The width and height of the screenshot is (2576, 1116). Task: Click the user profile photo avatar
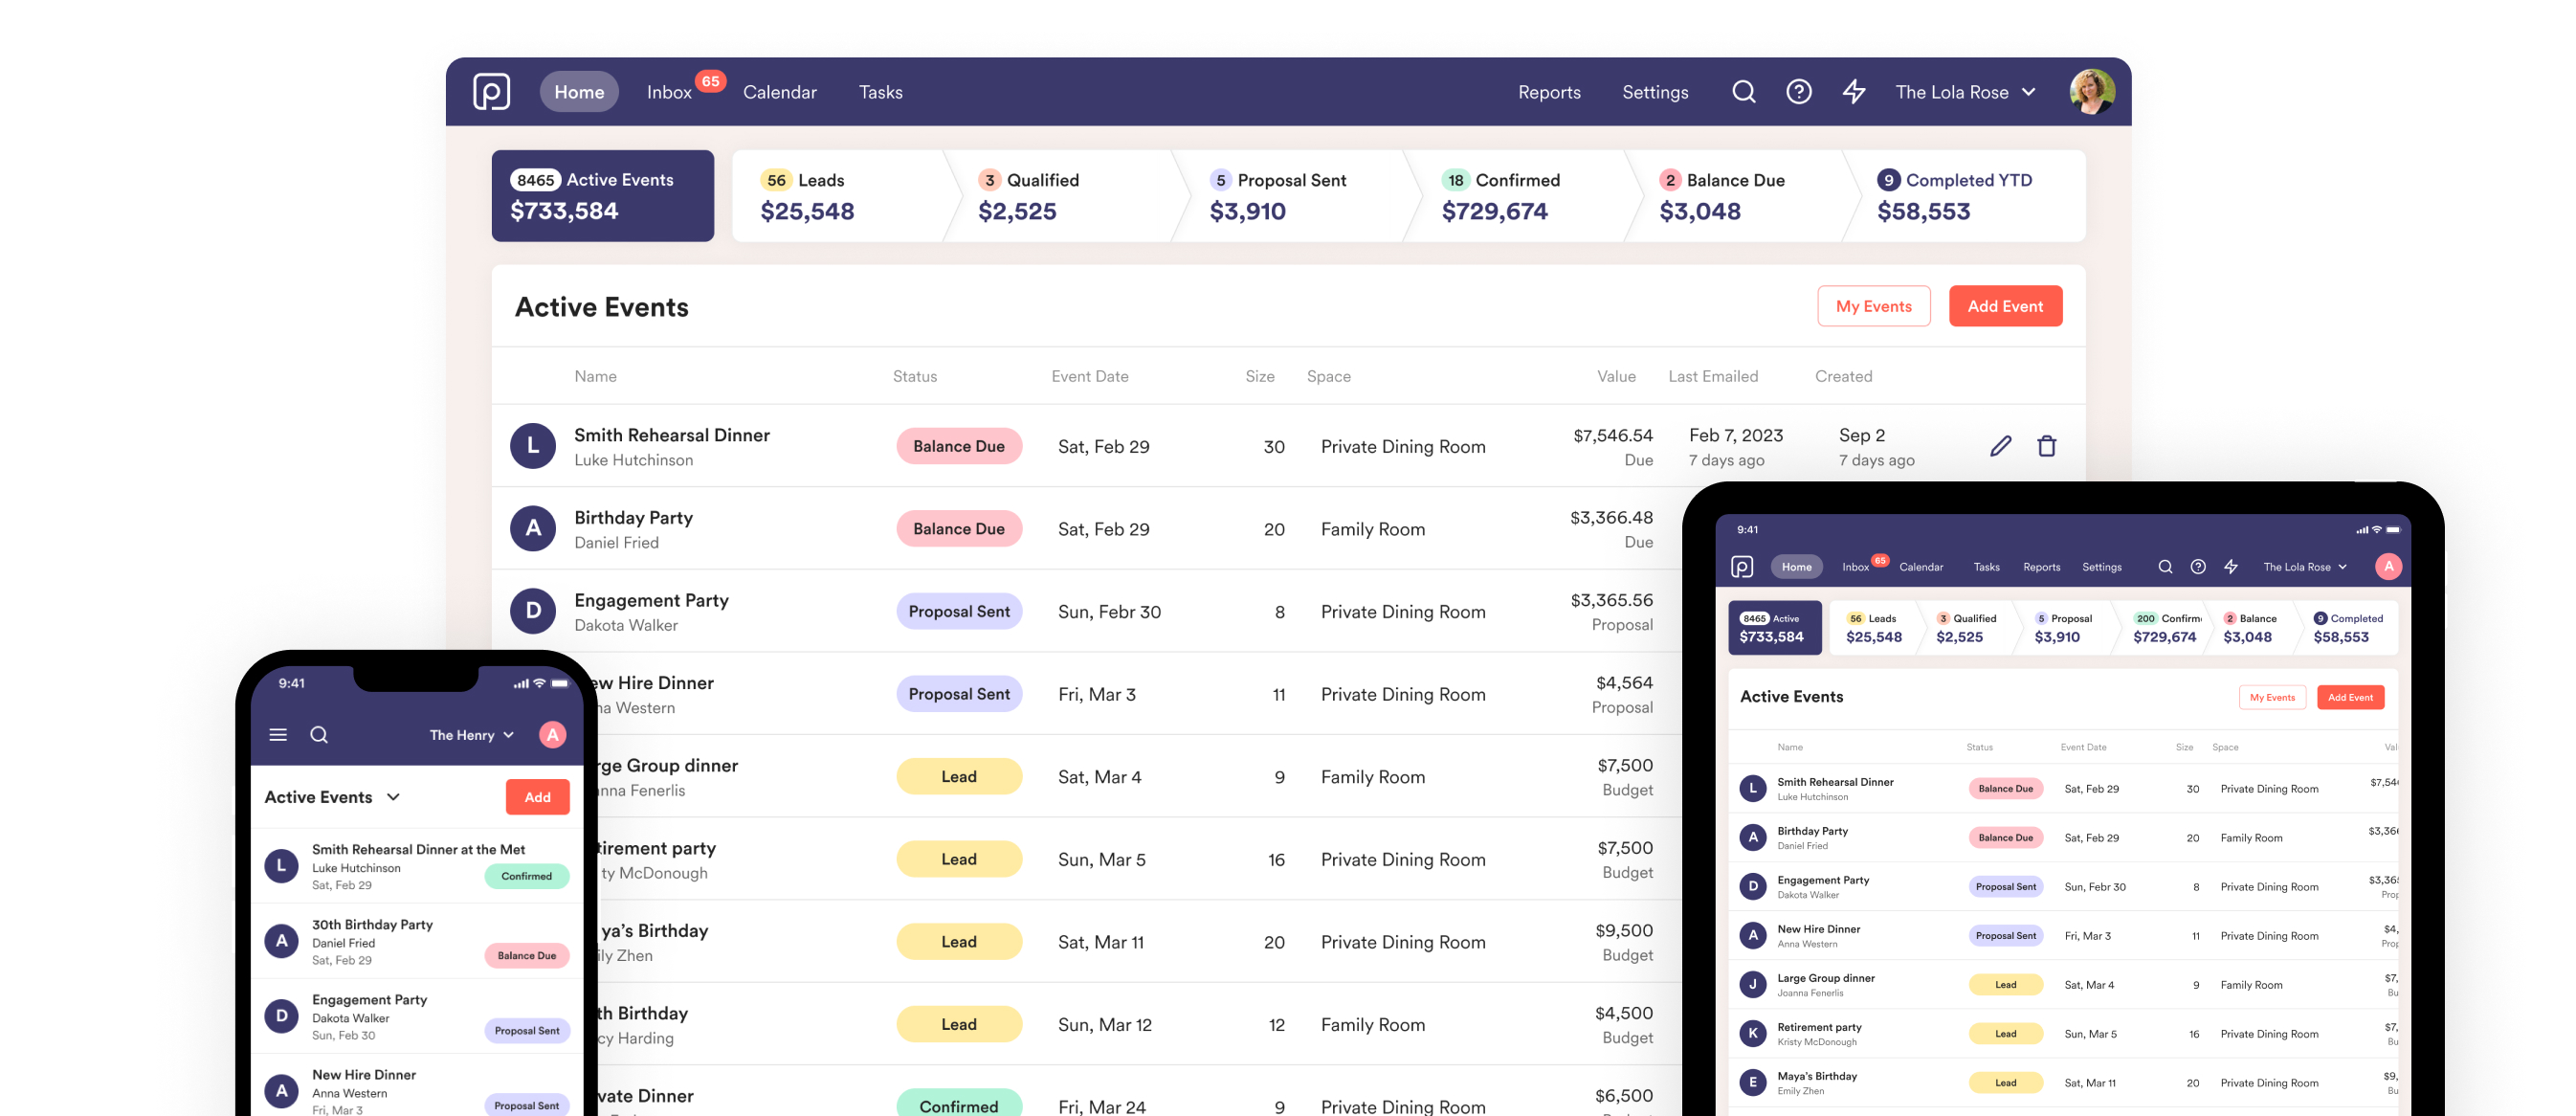pos(2091,92)
